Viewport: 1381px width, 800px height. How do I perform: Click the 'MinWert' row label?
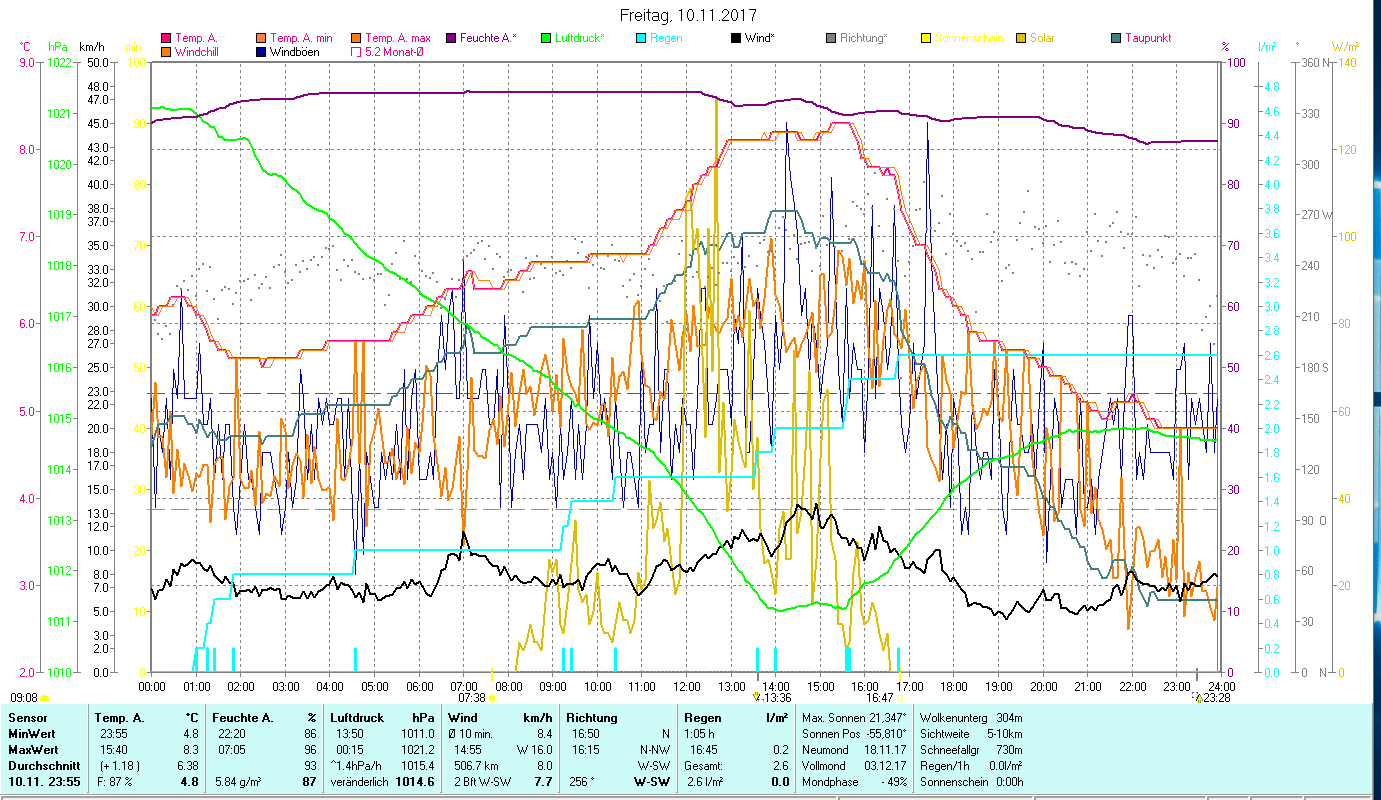coord(31,734)
